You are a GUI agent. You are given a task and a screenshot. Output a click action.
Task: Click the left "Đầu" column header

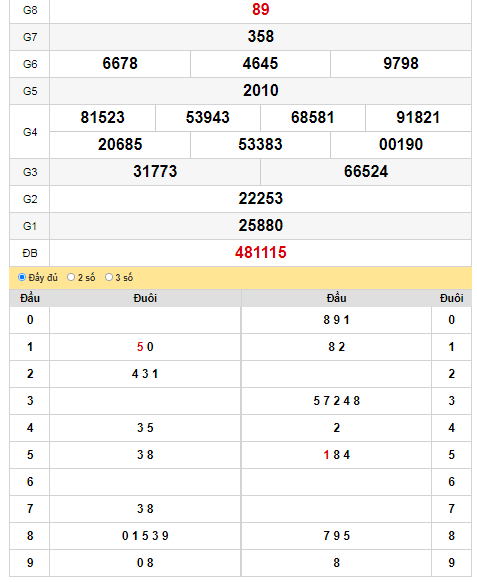coord(30,298)
